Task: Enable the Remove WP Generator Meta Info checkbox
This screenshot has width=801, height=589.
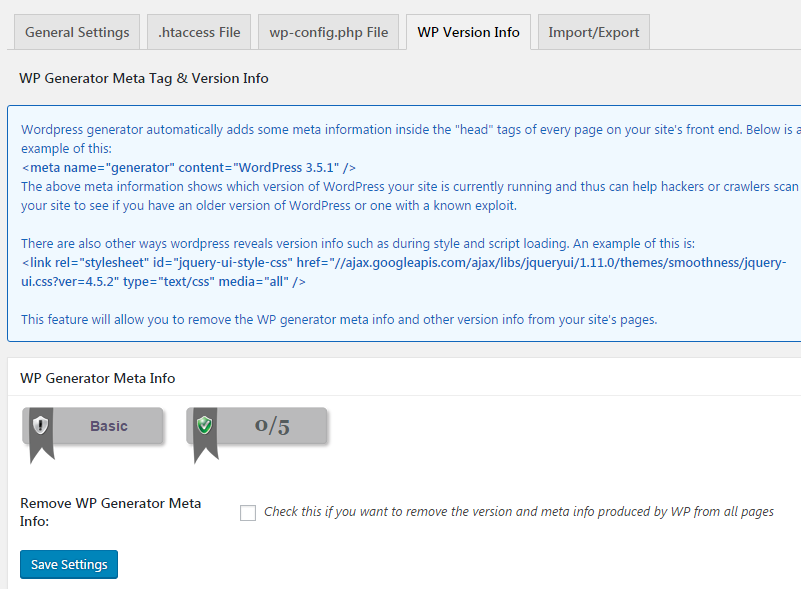Action: tap(248, 513)
